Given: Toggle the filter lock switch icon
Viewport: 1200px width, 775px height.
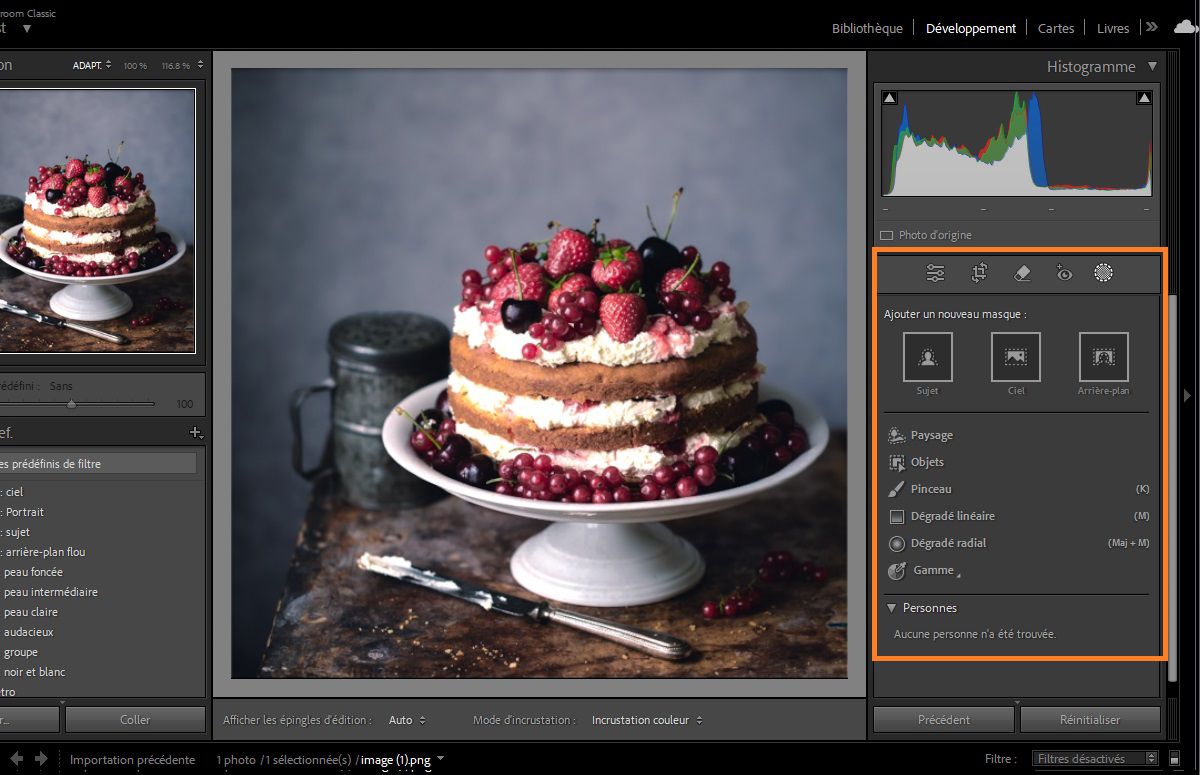Looking at the screenshot, I should click(x=1173, y=759).
